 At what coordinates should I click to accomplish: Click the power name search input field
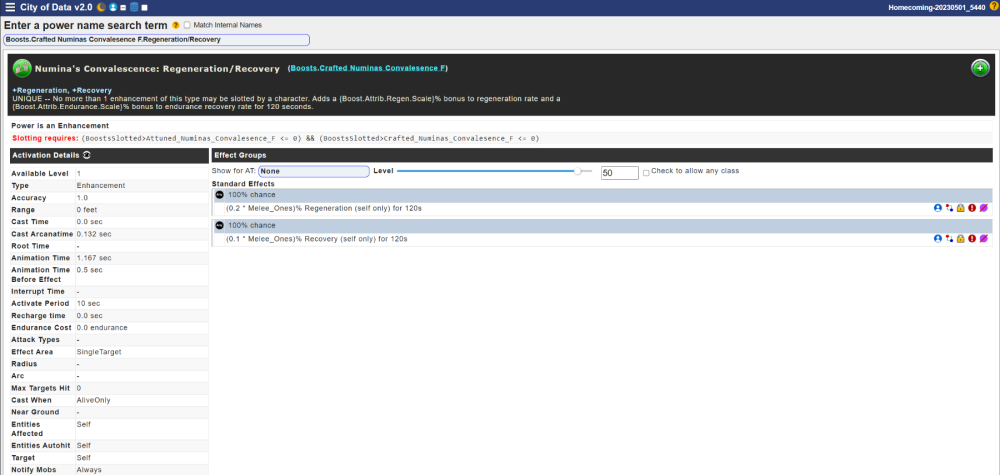pyautogui.click(x=157, y=39)
